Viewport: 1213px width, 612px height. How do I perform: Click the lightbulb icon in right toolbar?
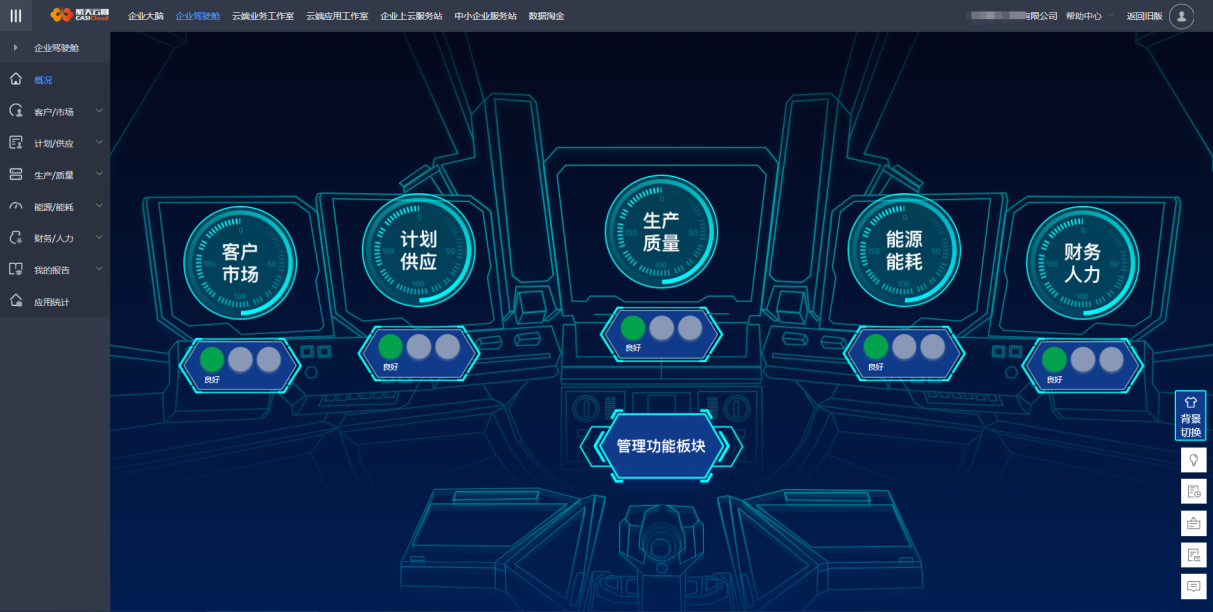[x=1192, y=459]
